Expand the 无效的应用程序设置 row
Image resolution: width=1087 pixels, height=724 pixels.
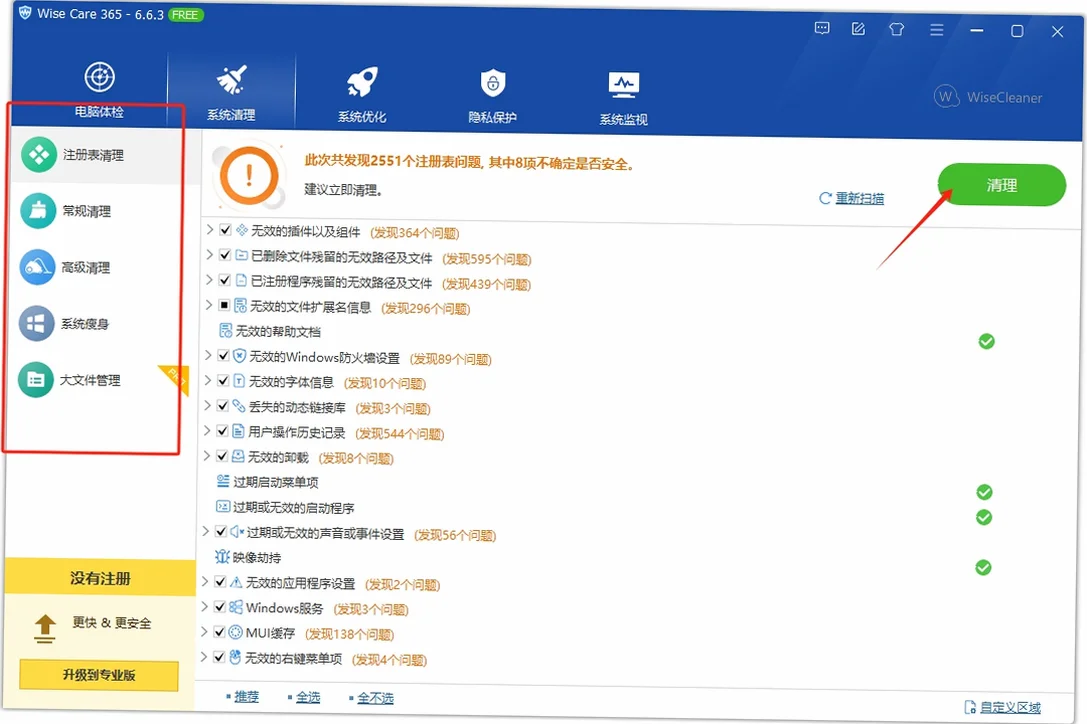coord(205,581)
